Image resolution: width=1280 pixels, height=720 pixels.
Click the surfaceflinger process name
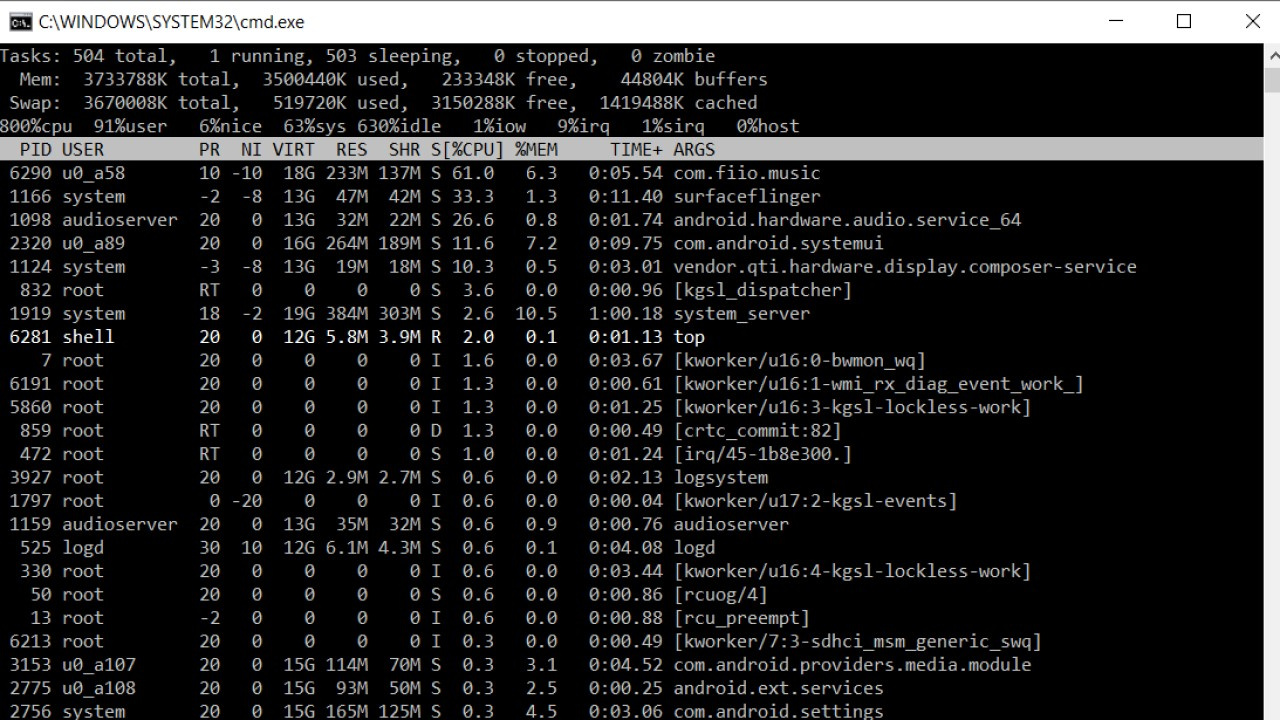(x=746, y=197)
